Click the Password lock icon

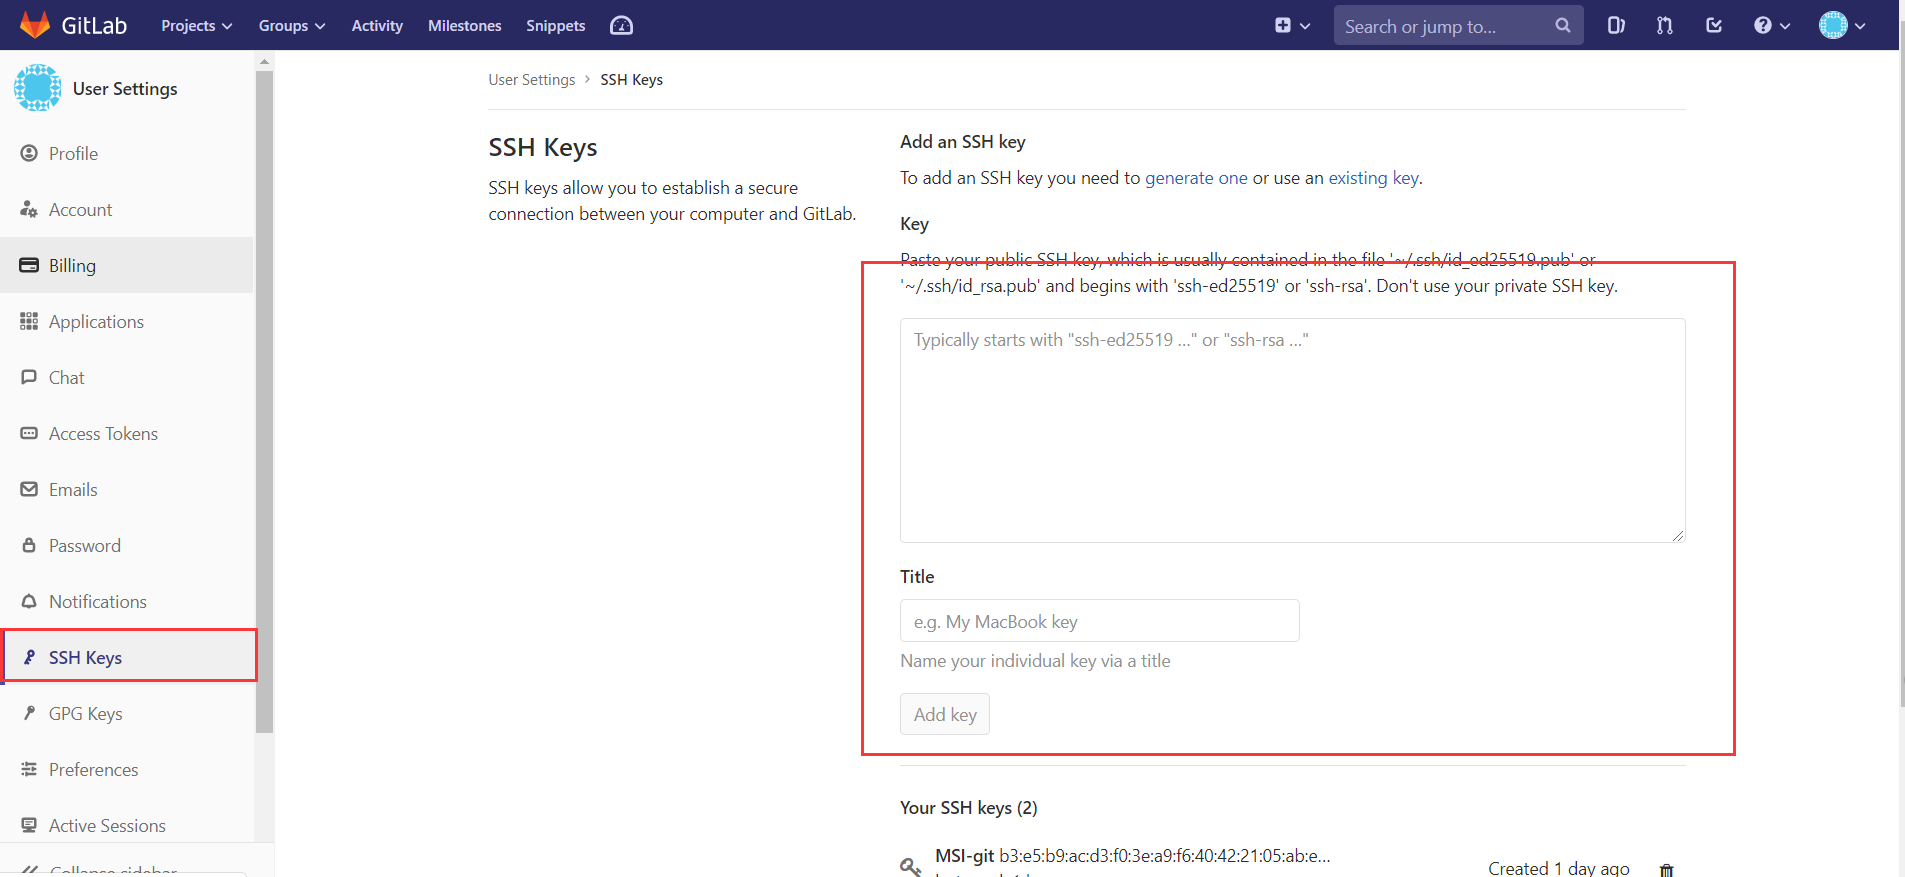click(29, 545)
